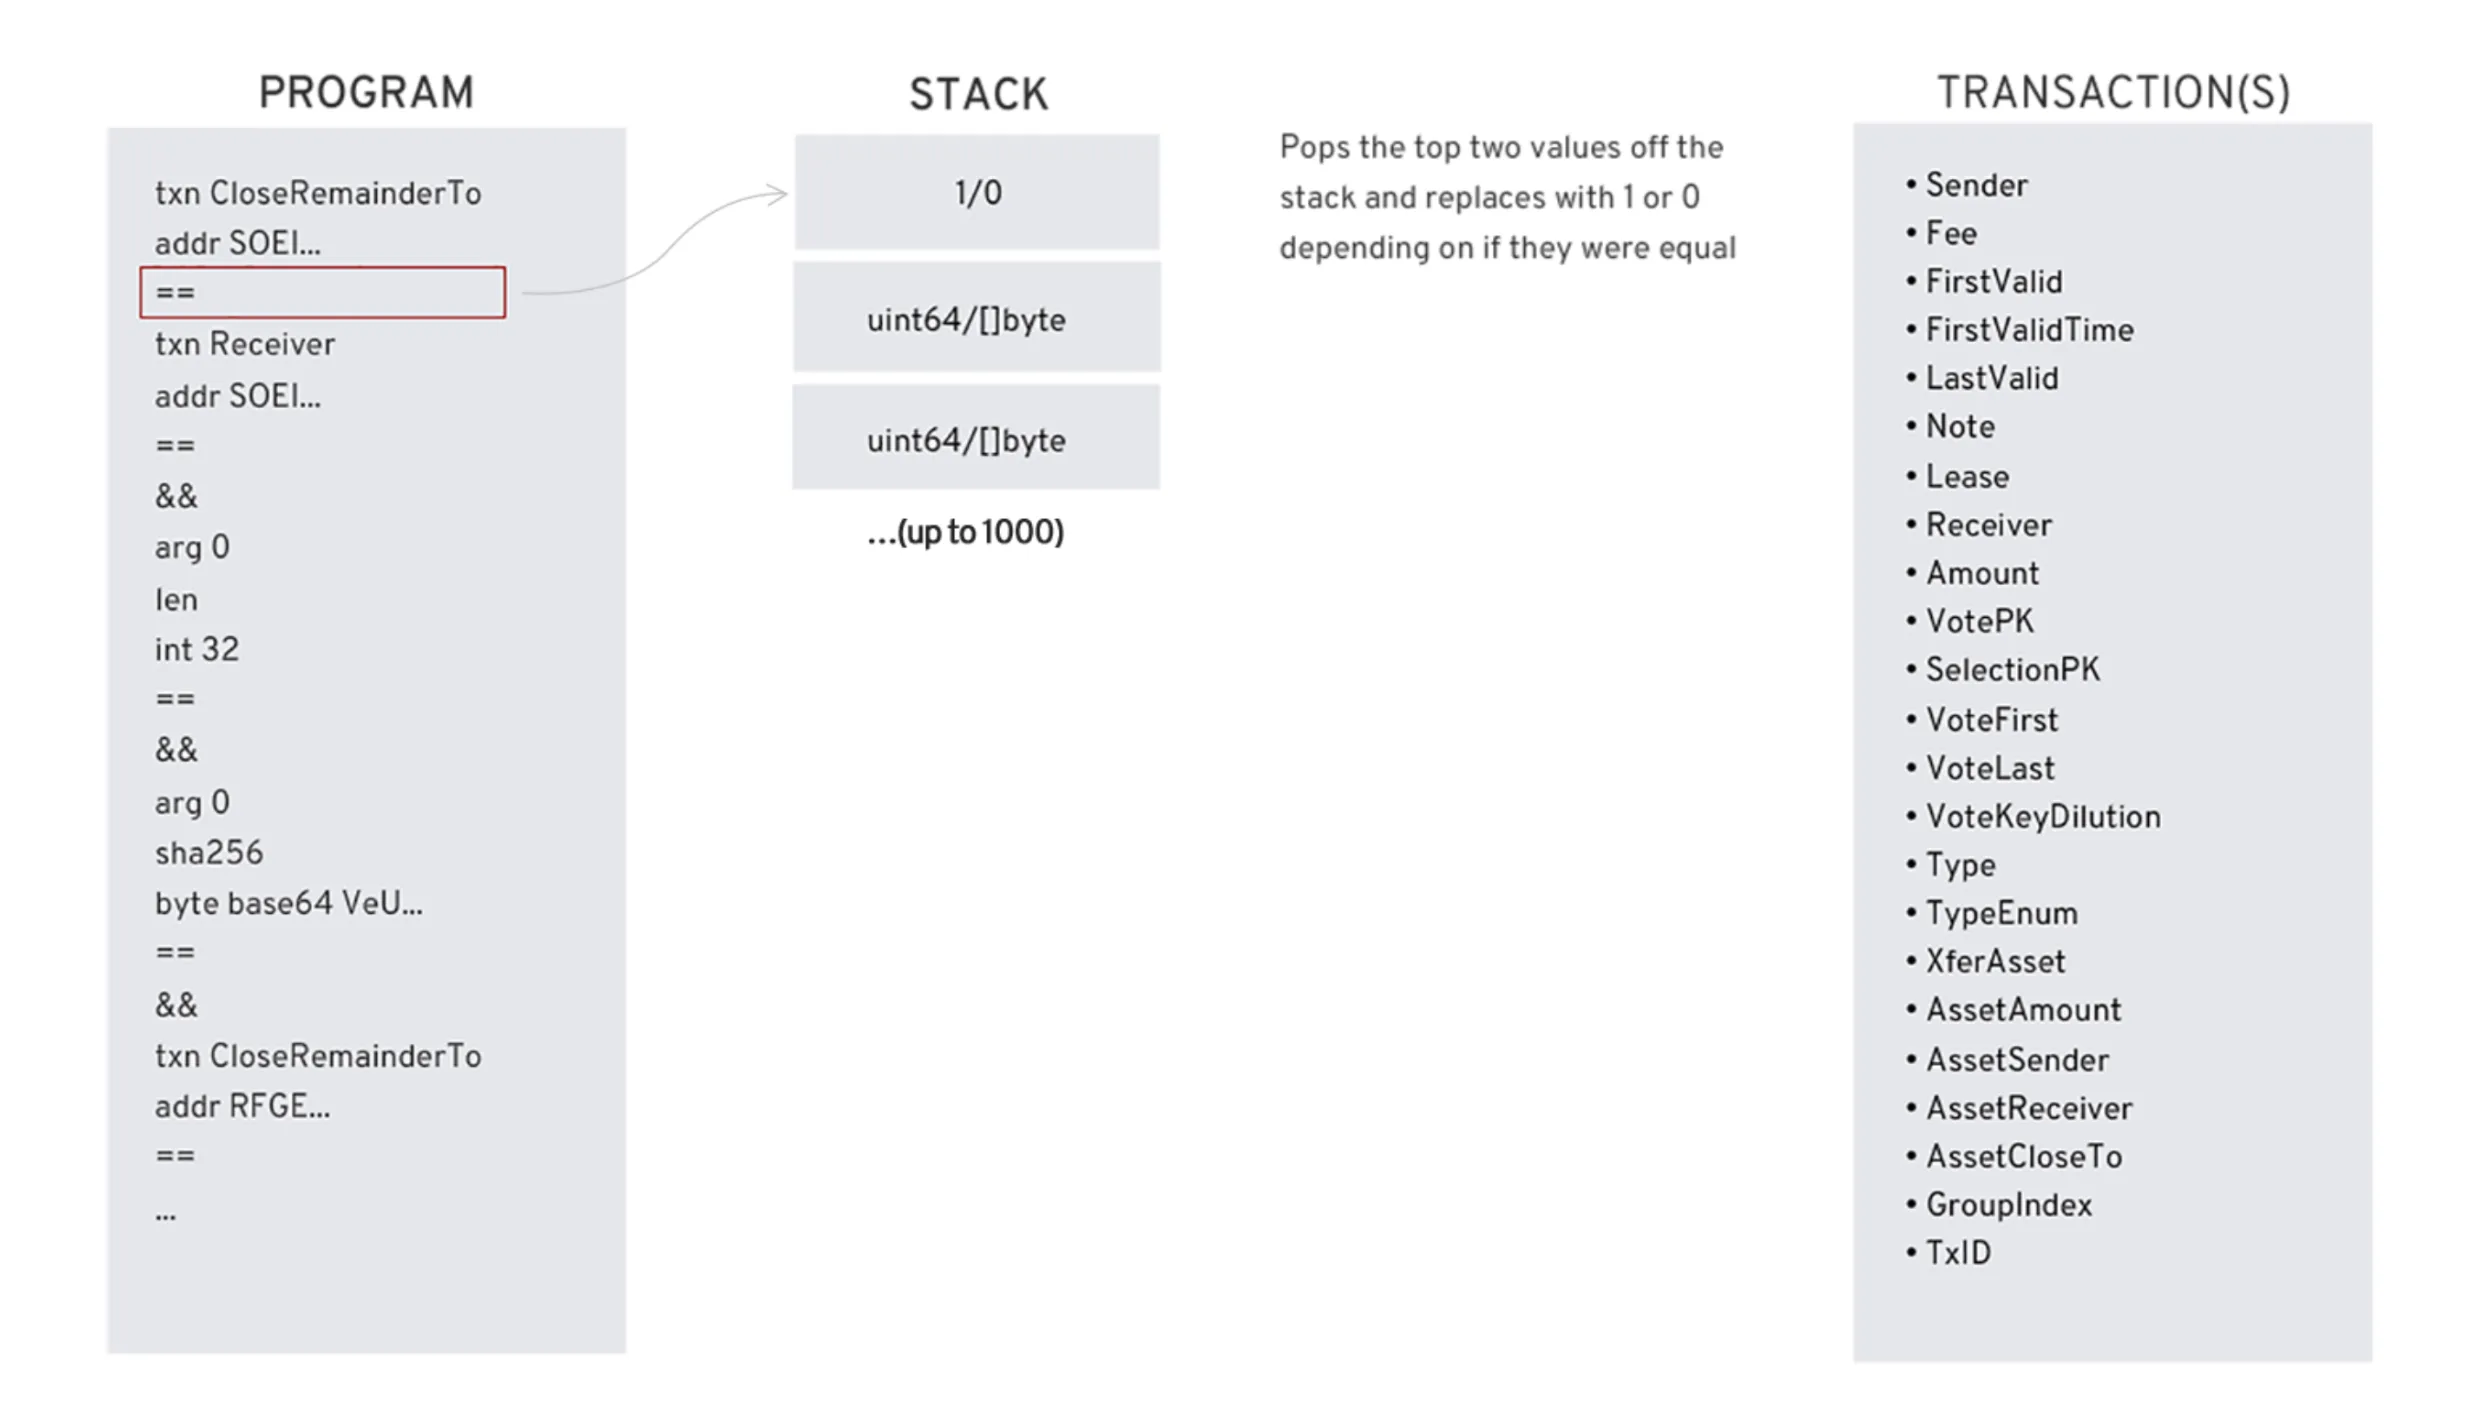Select the 'txn Receiver' program line
Viewport: 2480px width, 1408px height.
click(x=245, y=344)
